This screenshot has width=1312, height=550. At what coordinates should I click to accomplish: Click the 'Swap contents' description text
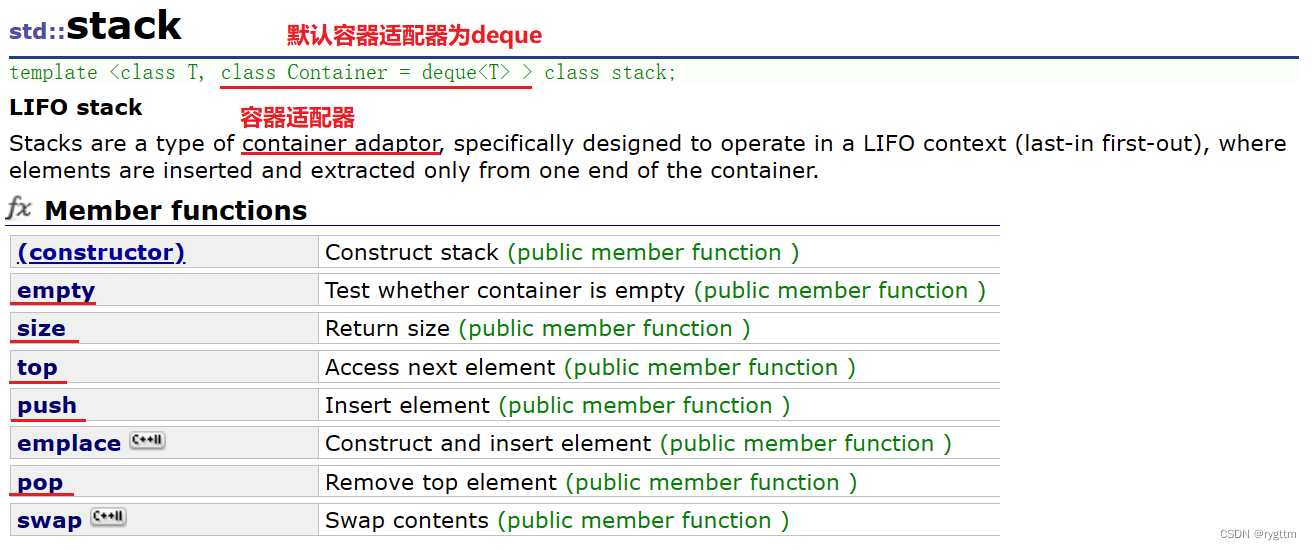(x=407, y=521)
